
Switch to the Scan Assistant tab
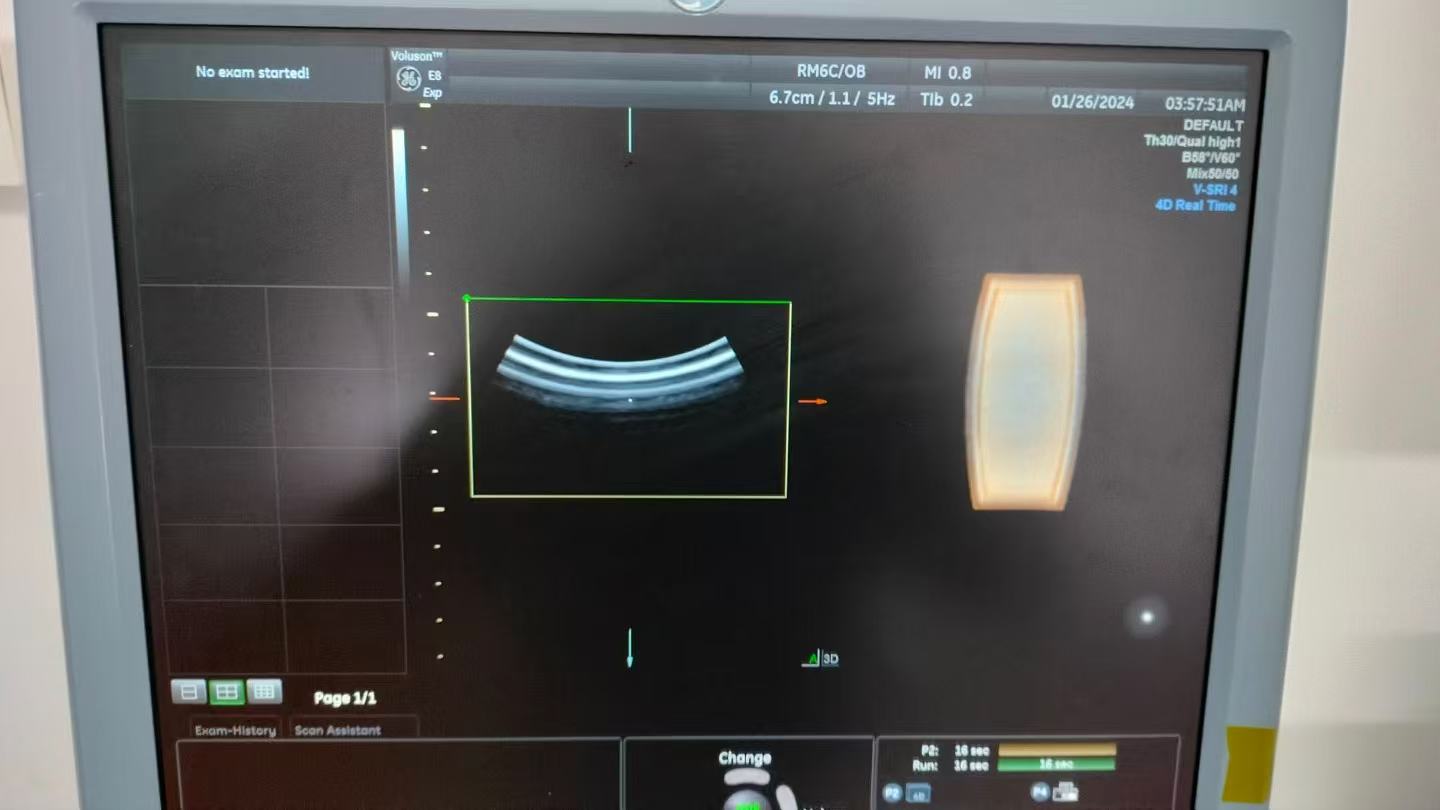(x=338, y=731)
